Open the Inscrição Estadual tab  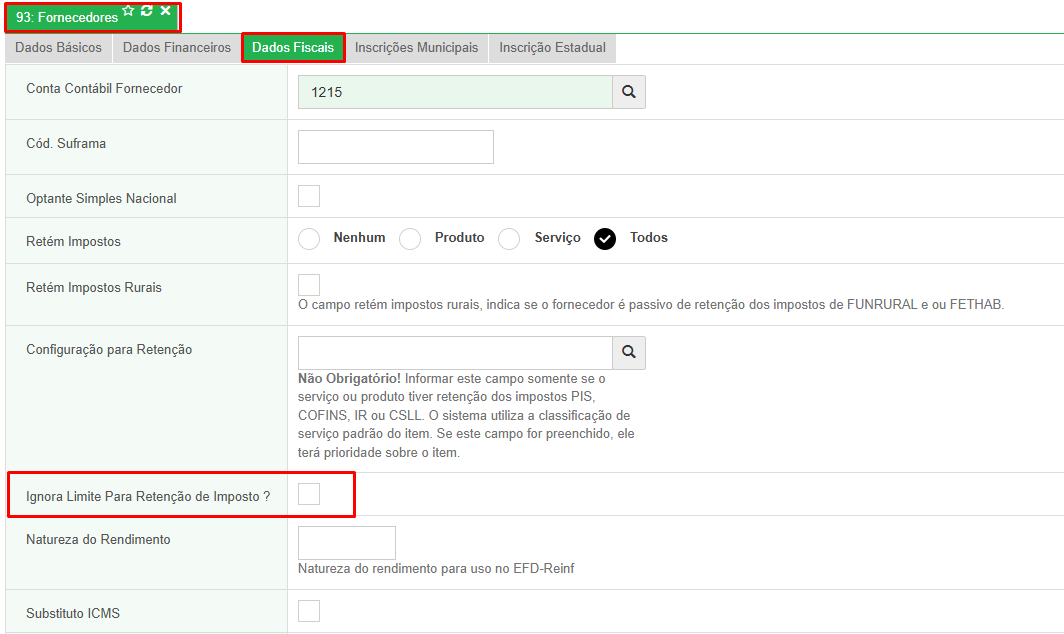click(x=552, y=48)
